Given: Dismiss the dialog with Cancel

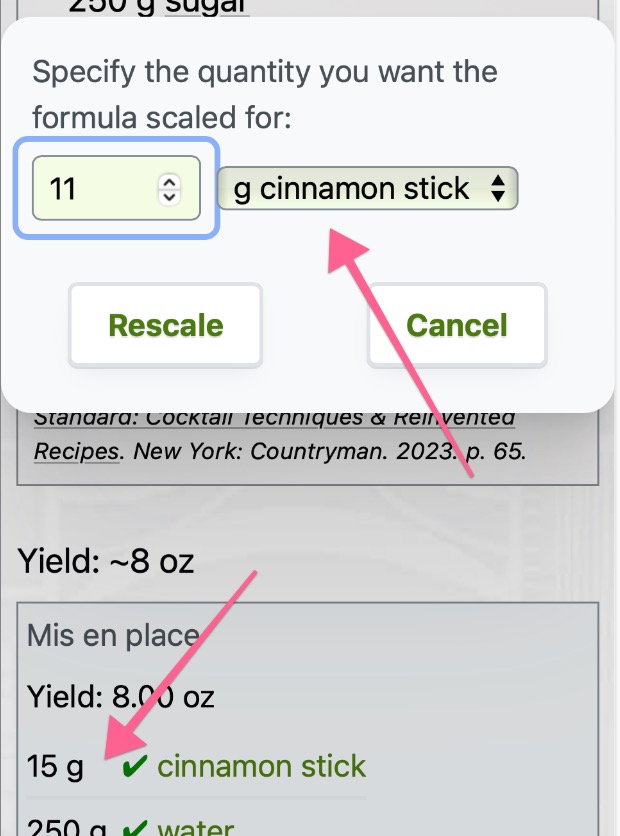Looking at the screenshot, I should click(x=457, y=325).
